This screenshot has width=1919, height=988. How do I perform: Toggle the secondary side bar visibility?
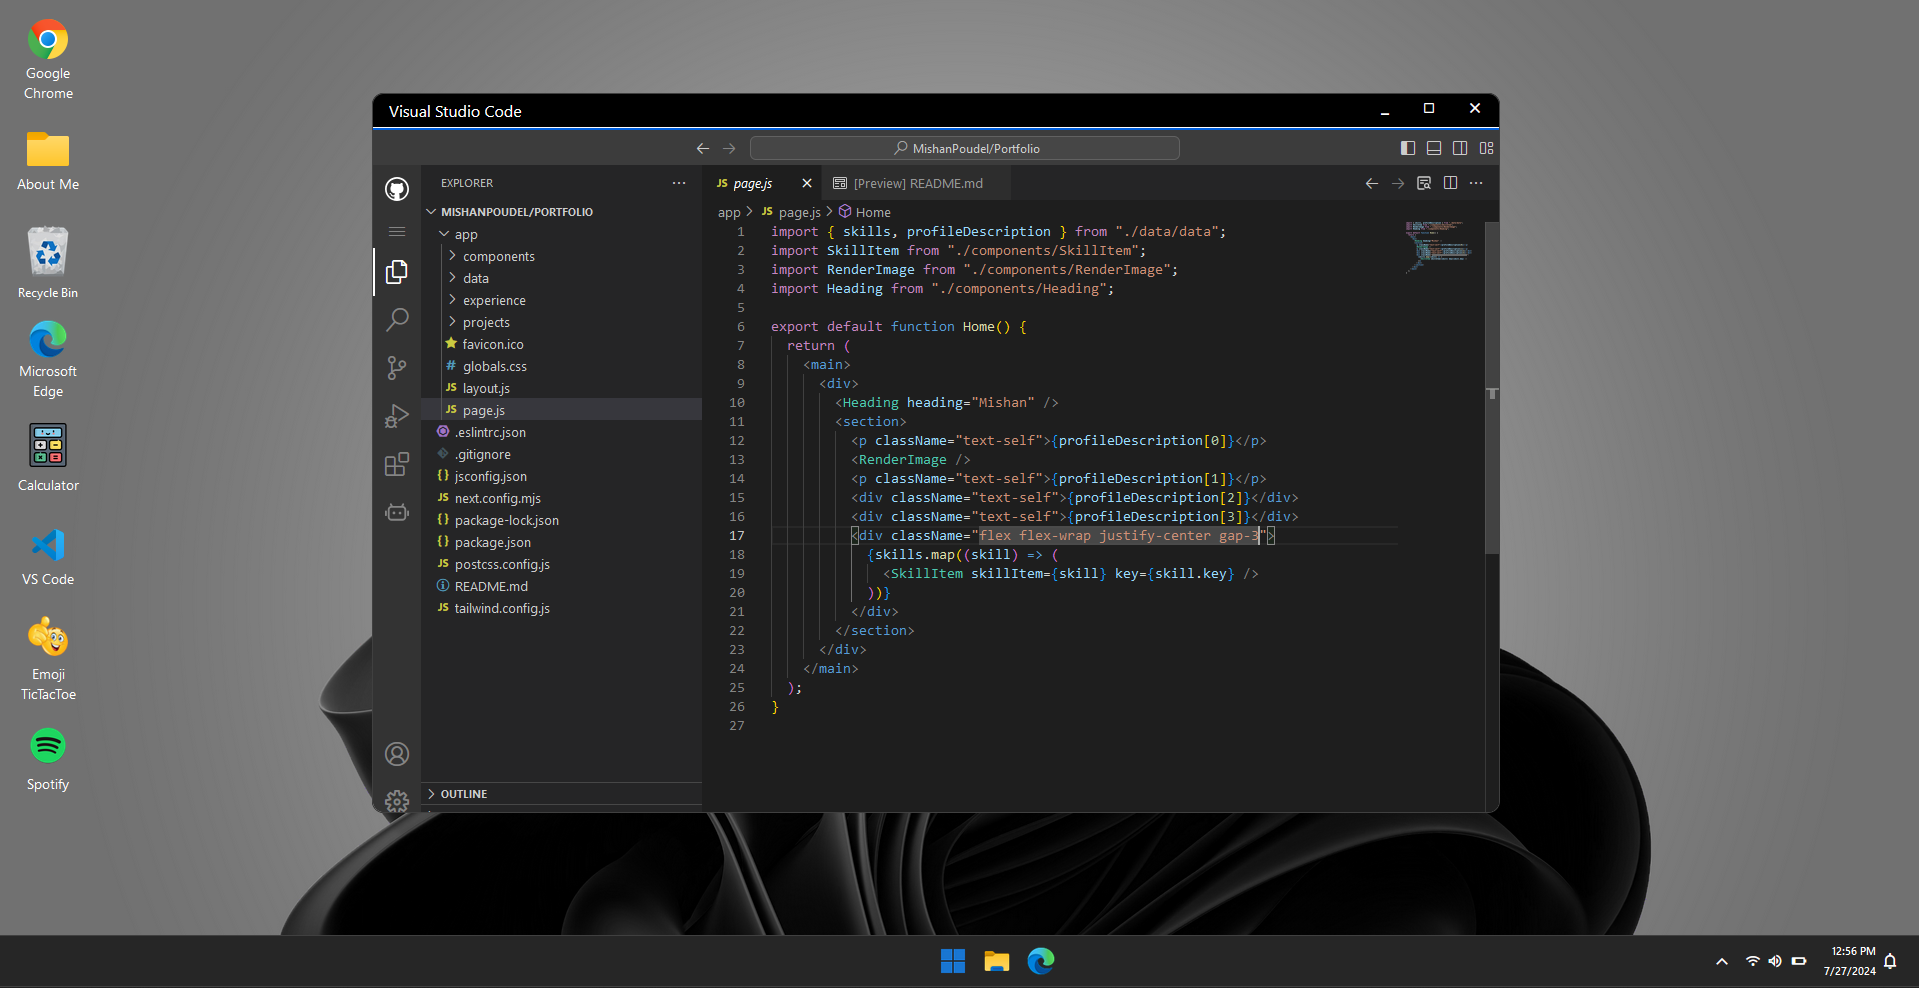point(1460,148)
